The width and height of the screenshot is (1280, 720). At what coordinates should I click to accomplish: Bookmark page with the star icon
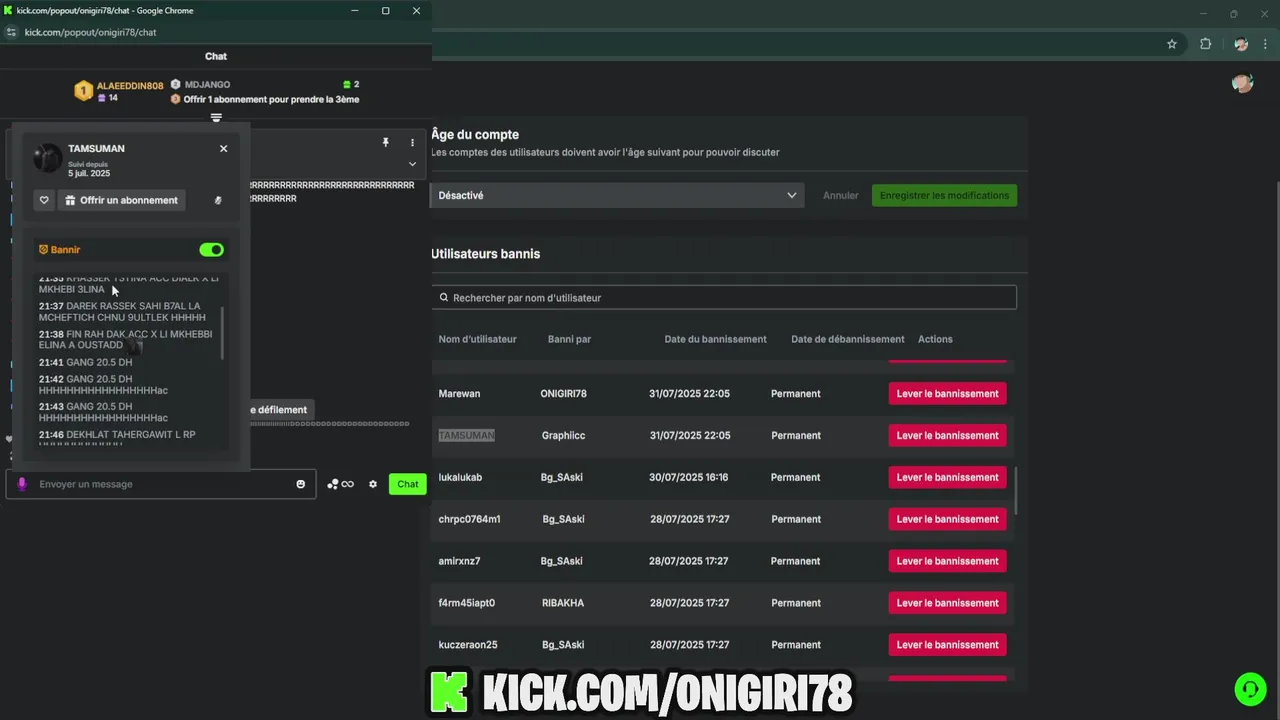click(x=1172, y=44)
